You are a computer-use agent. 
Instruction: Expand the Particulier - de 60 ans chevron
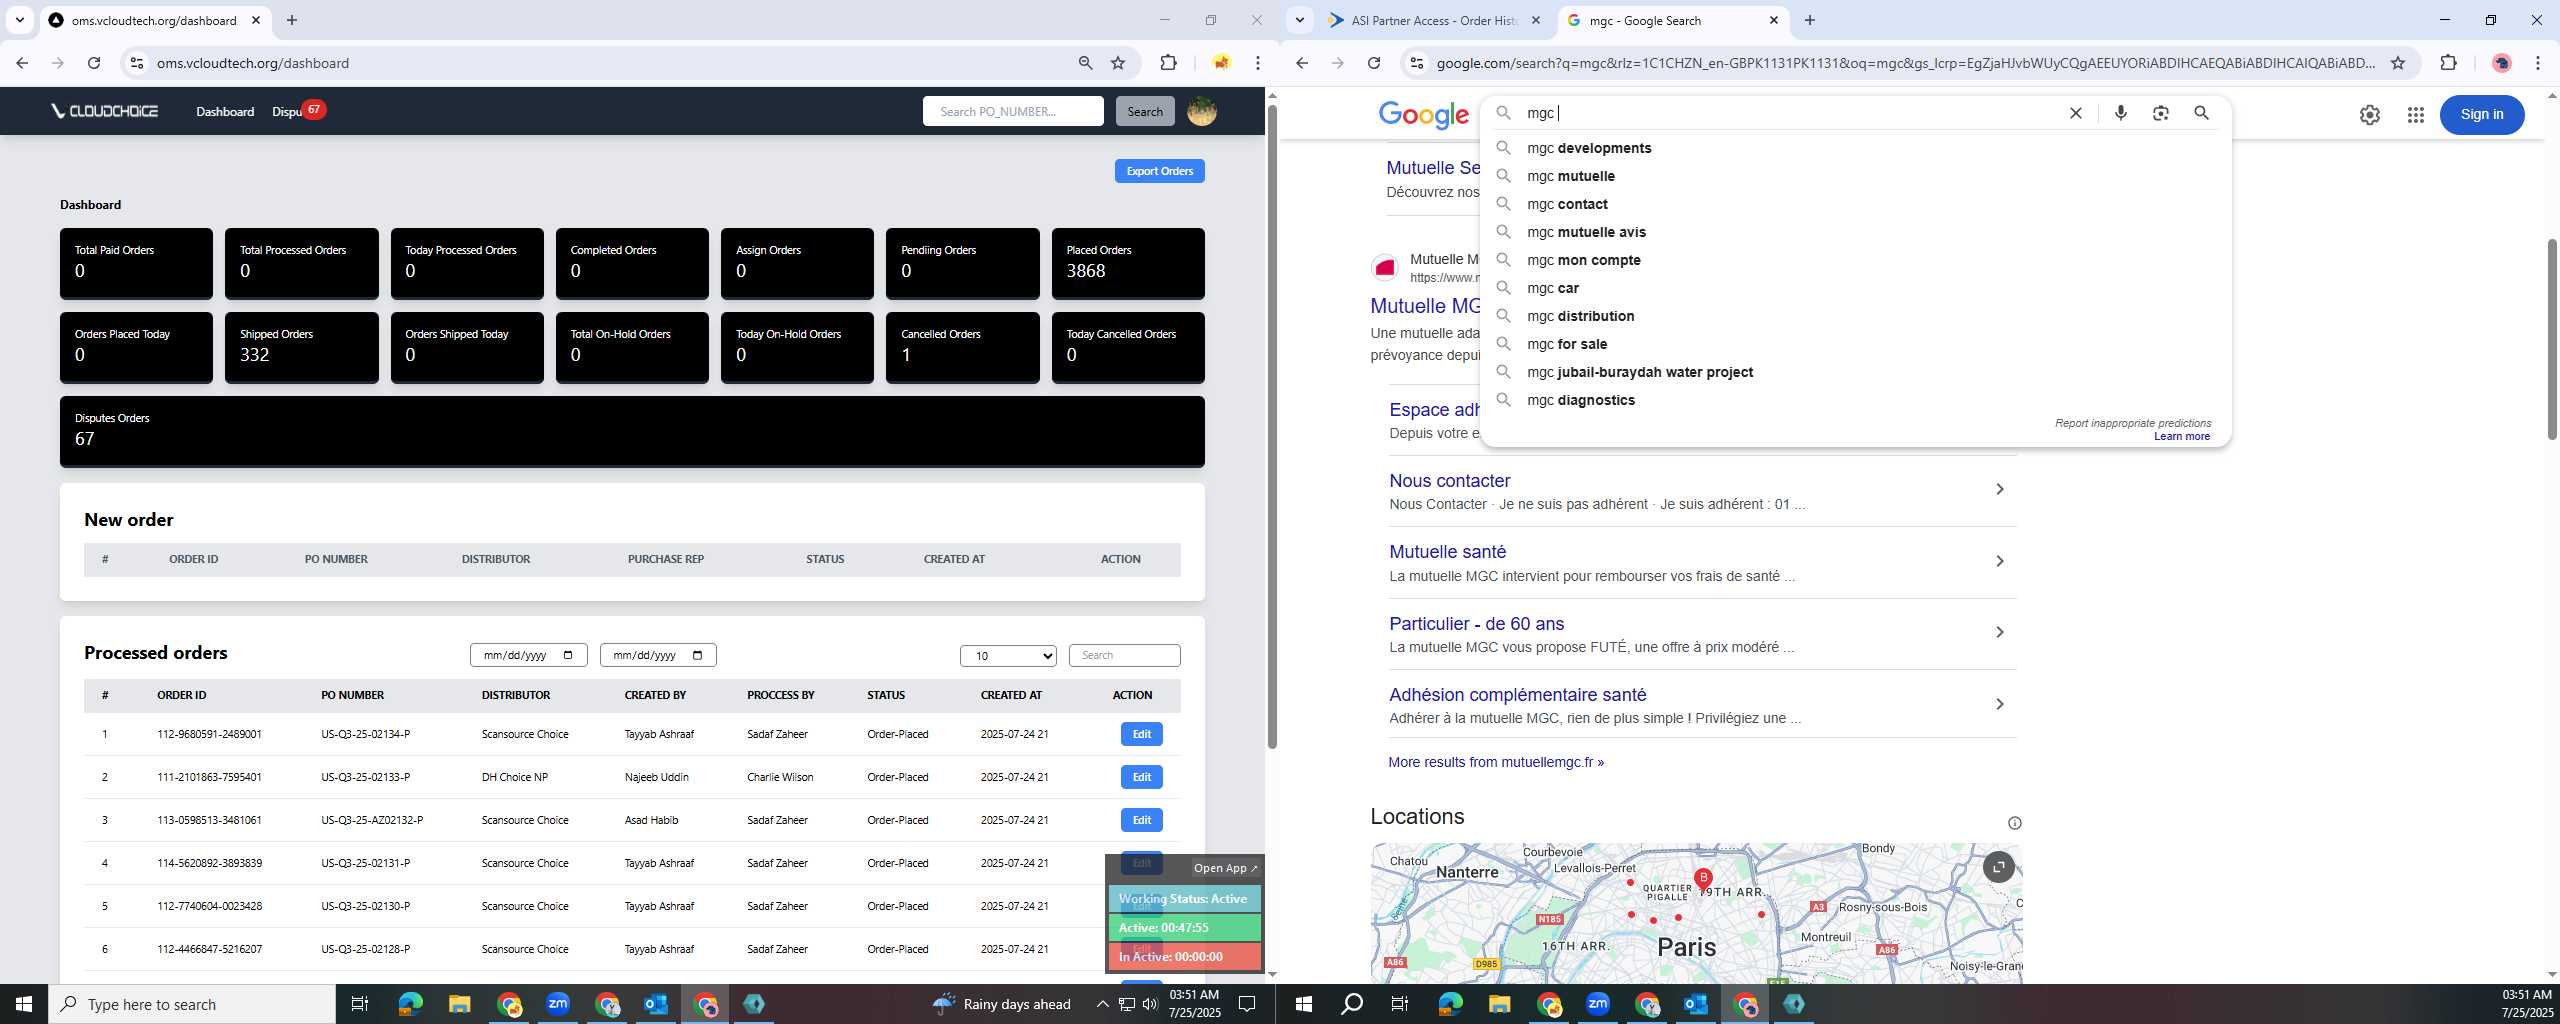pos(1999,632)
